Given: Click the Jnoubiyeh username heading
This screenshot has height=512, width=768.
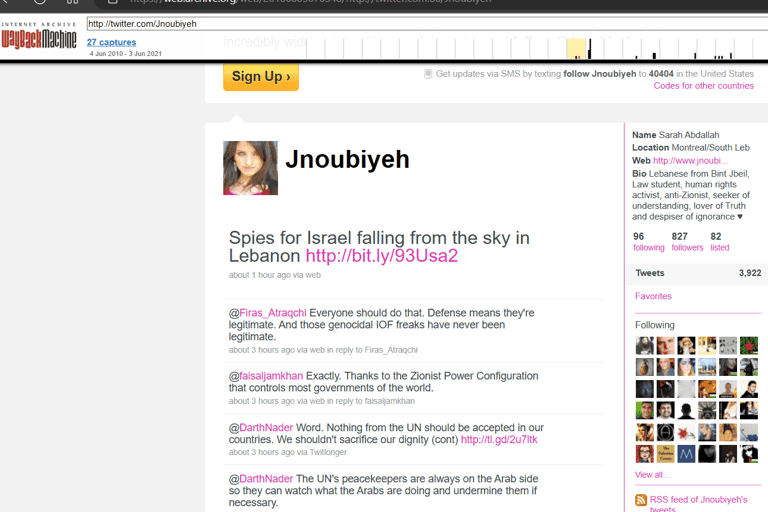Looking at the screenshot, I should point(347,159).
